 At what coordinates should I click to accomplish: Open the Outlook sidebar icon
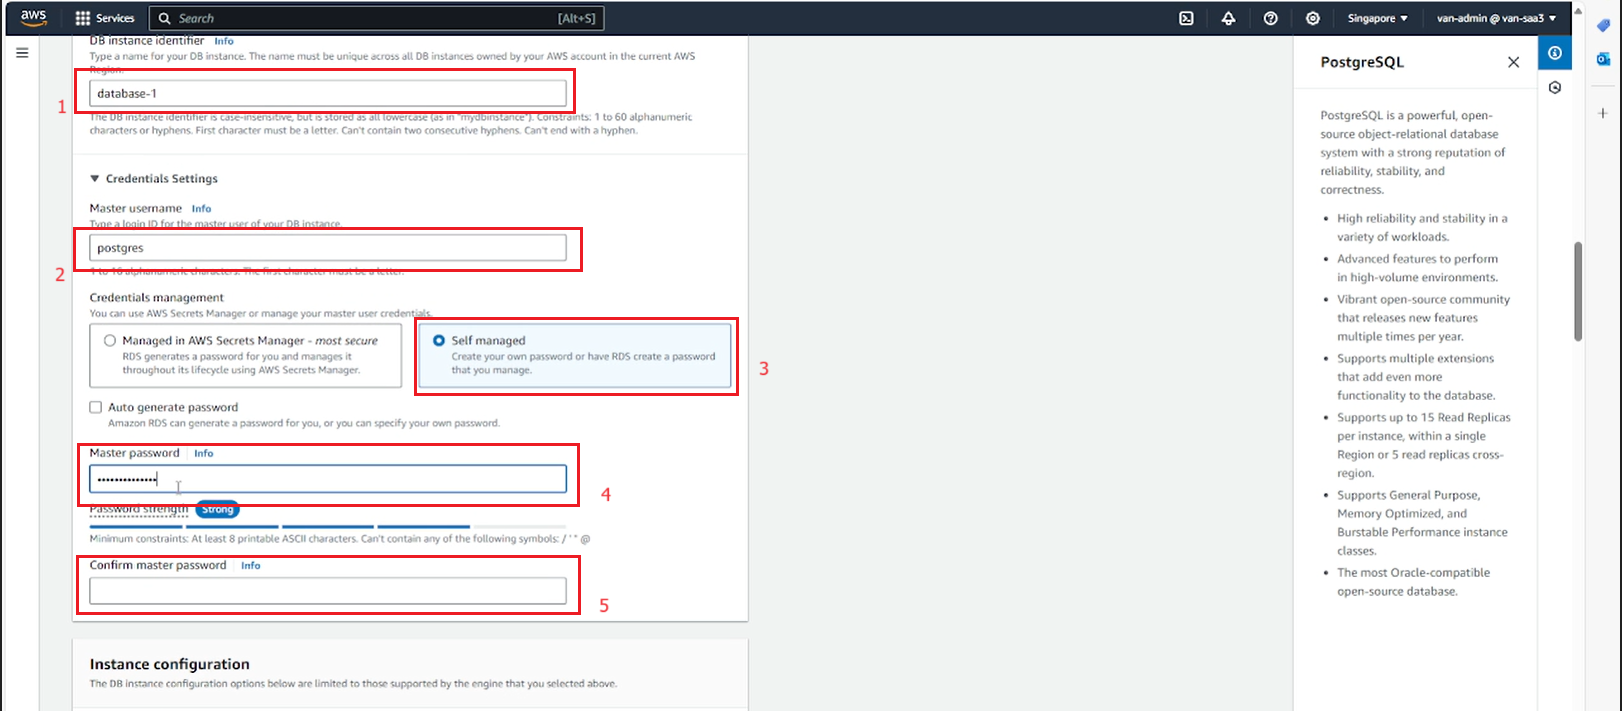[1603, 59]
